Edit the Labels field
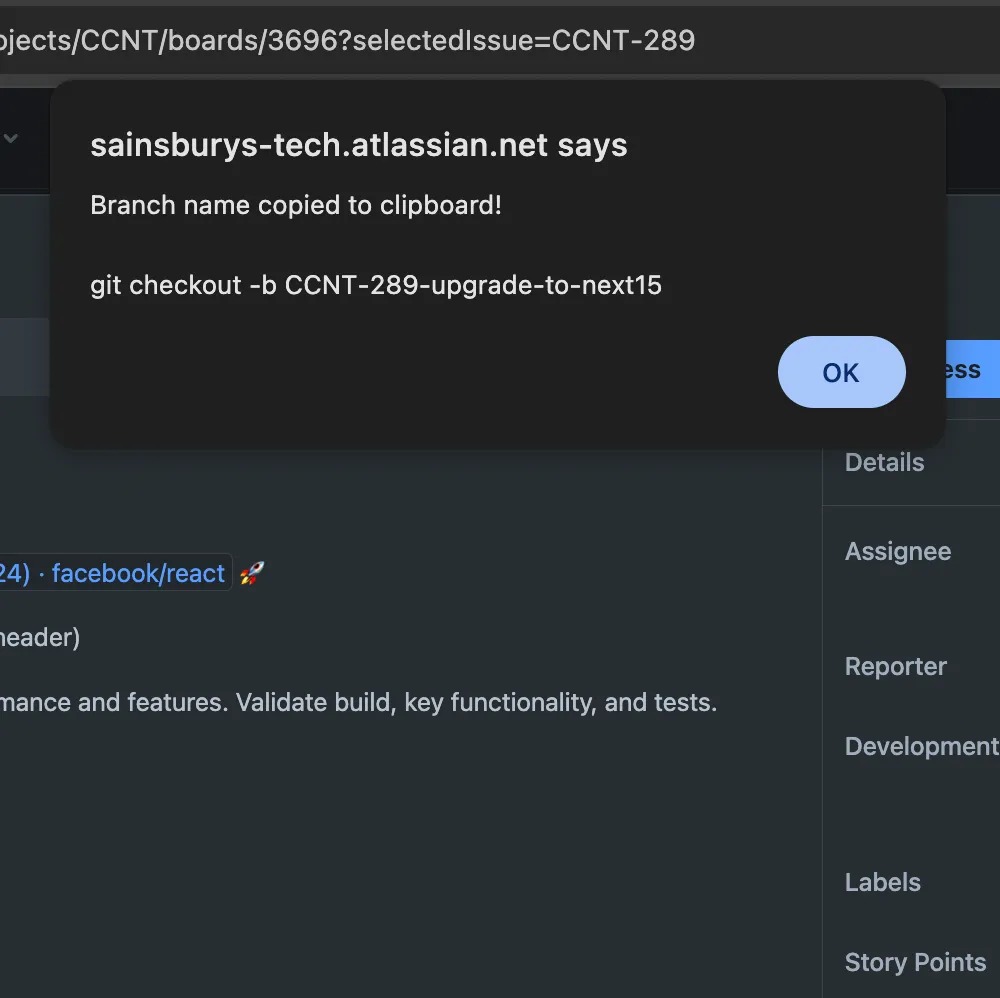 pos(882,882)
